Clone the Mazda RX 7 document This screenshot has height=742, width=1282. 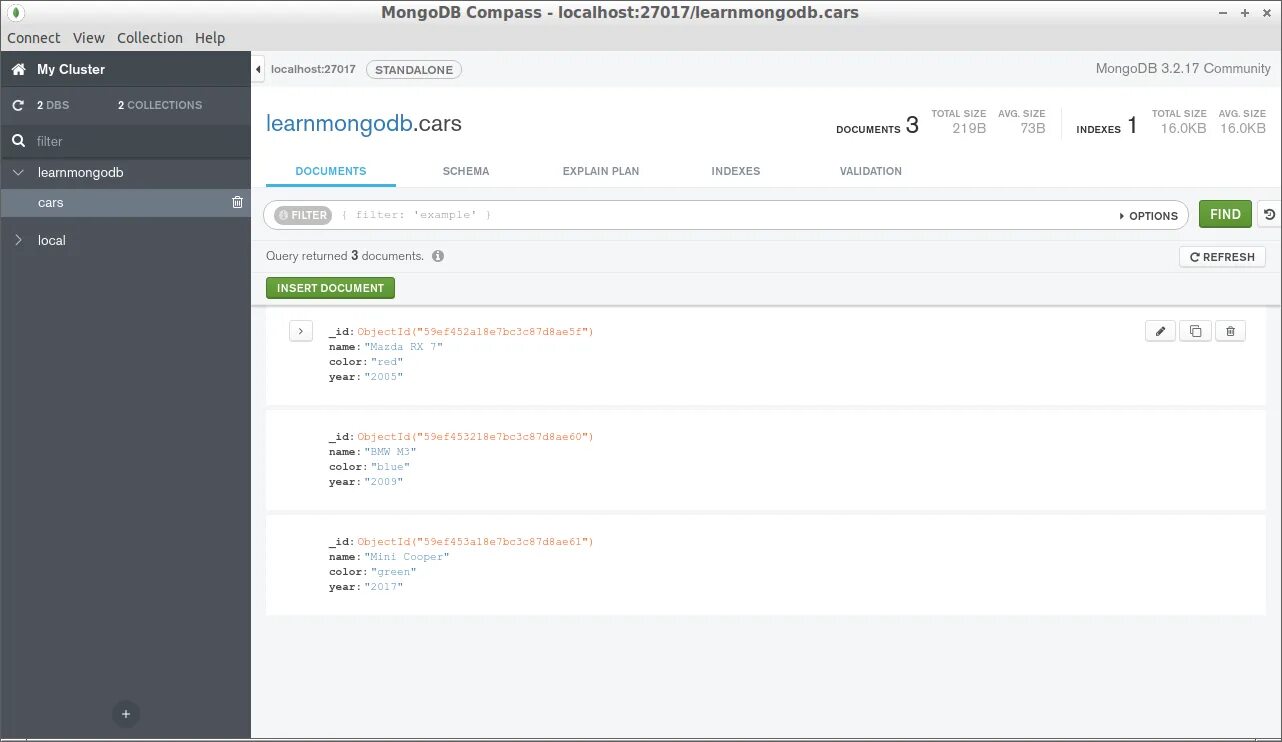coord(1195,331)
